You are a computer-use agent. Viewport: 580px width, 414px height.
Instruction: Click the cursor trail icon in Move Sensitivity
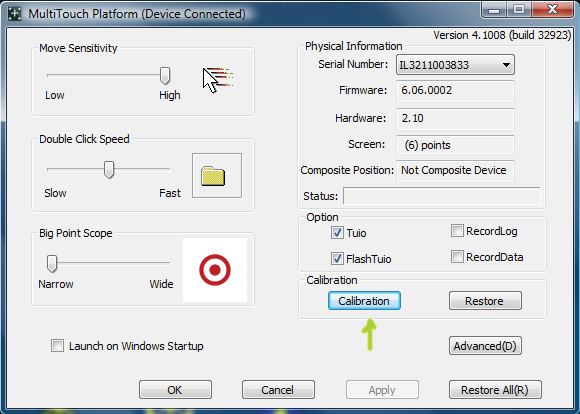coord(218,80)
